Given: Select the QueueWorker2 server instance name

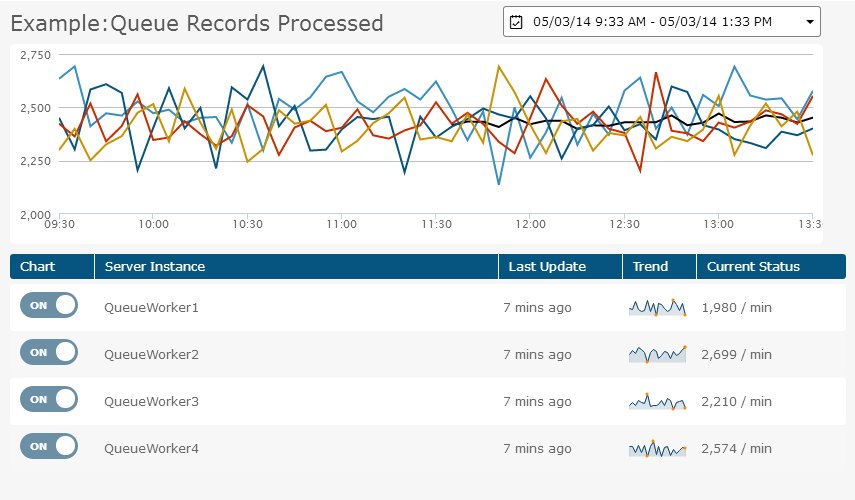Looking at the screenshot, I should [152, 354].
